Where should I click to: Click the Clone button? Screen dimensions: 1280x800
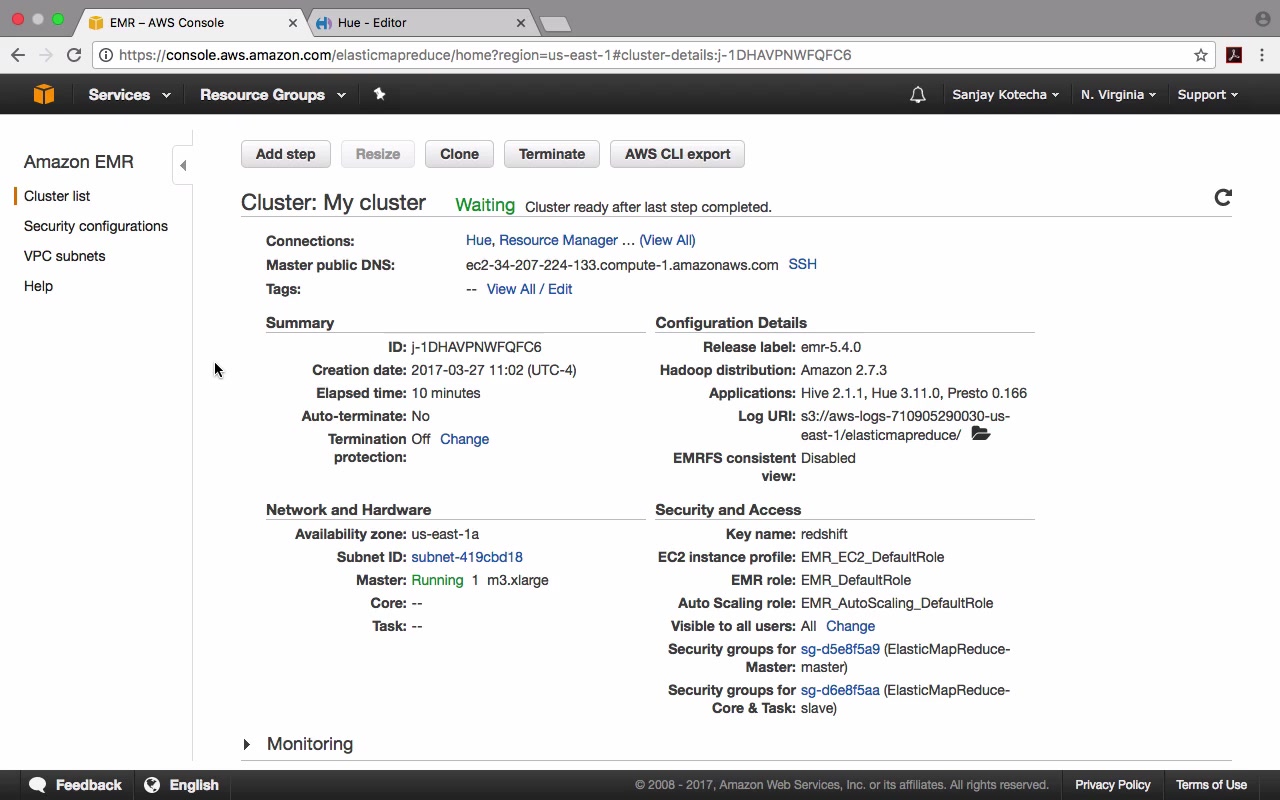pyautogui.click(x=459, y=154)
